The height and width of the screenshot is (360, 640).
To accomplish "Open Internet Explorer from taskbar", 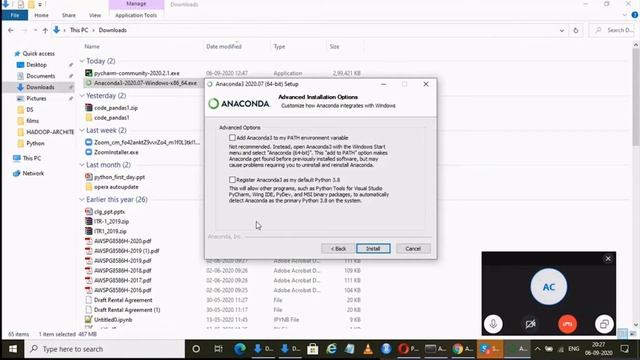I will click(331, 349).
